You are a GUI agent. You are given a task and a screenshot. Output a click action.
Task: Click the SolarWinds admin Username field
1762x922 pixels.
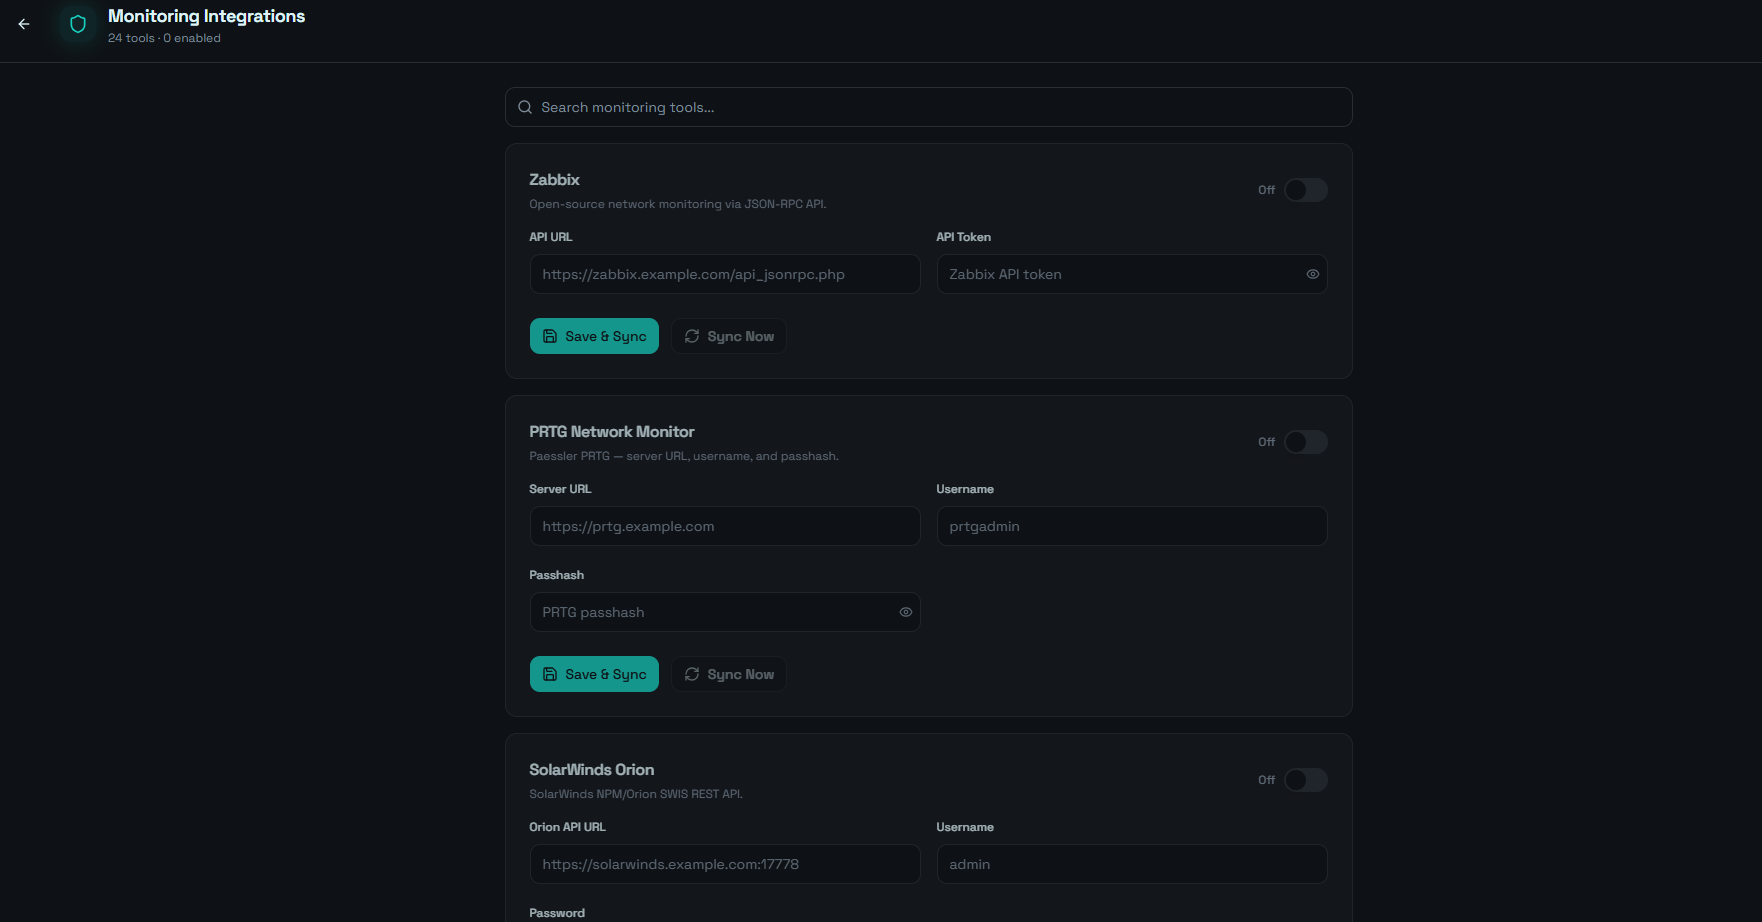[1131, 863]
